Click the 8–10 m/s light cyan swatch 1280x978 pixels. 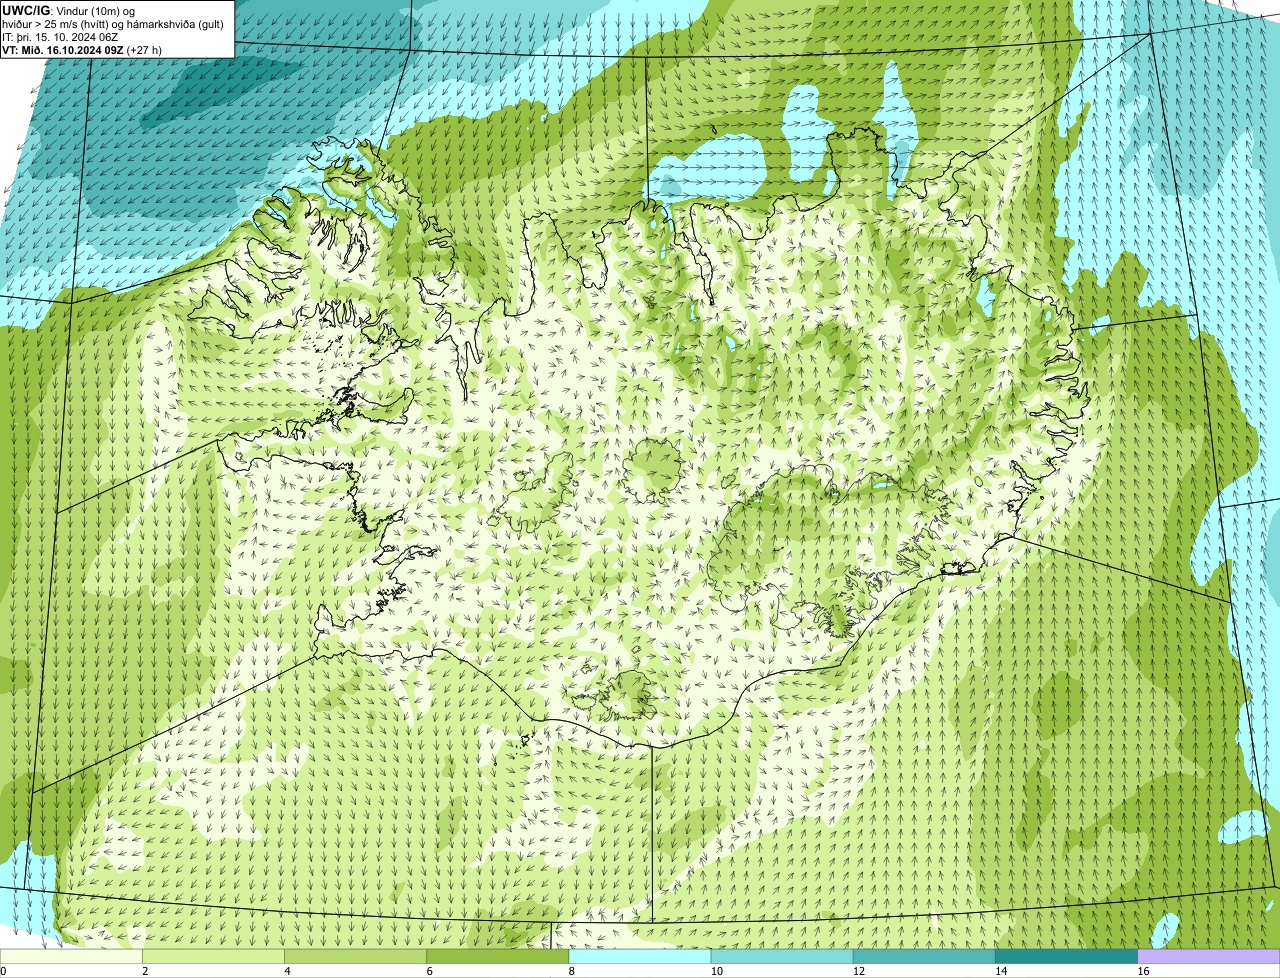(640, 957)
